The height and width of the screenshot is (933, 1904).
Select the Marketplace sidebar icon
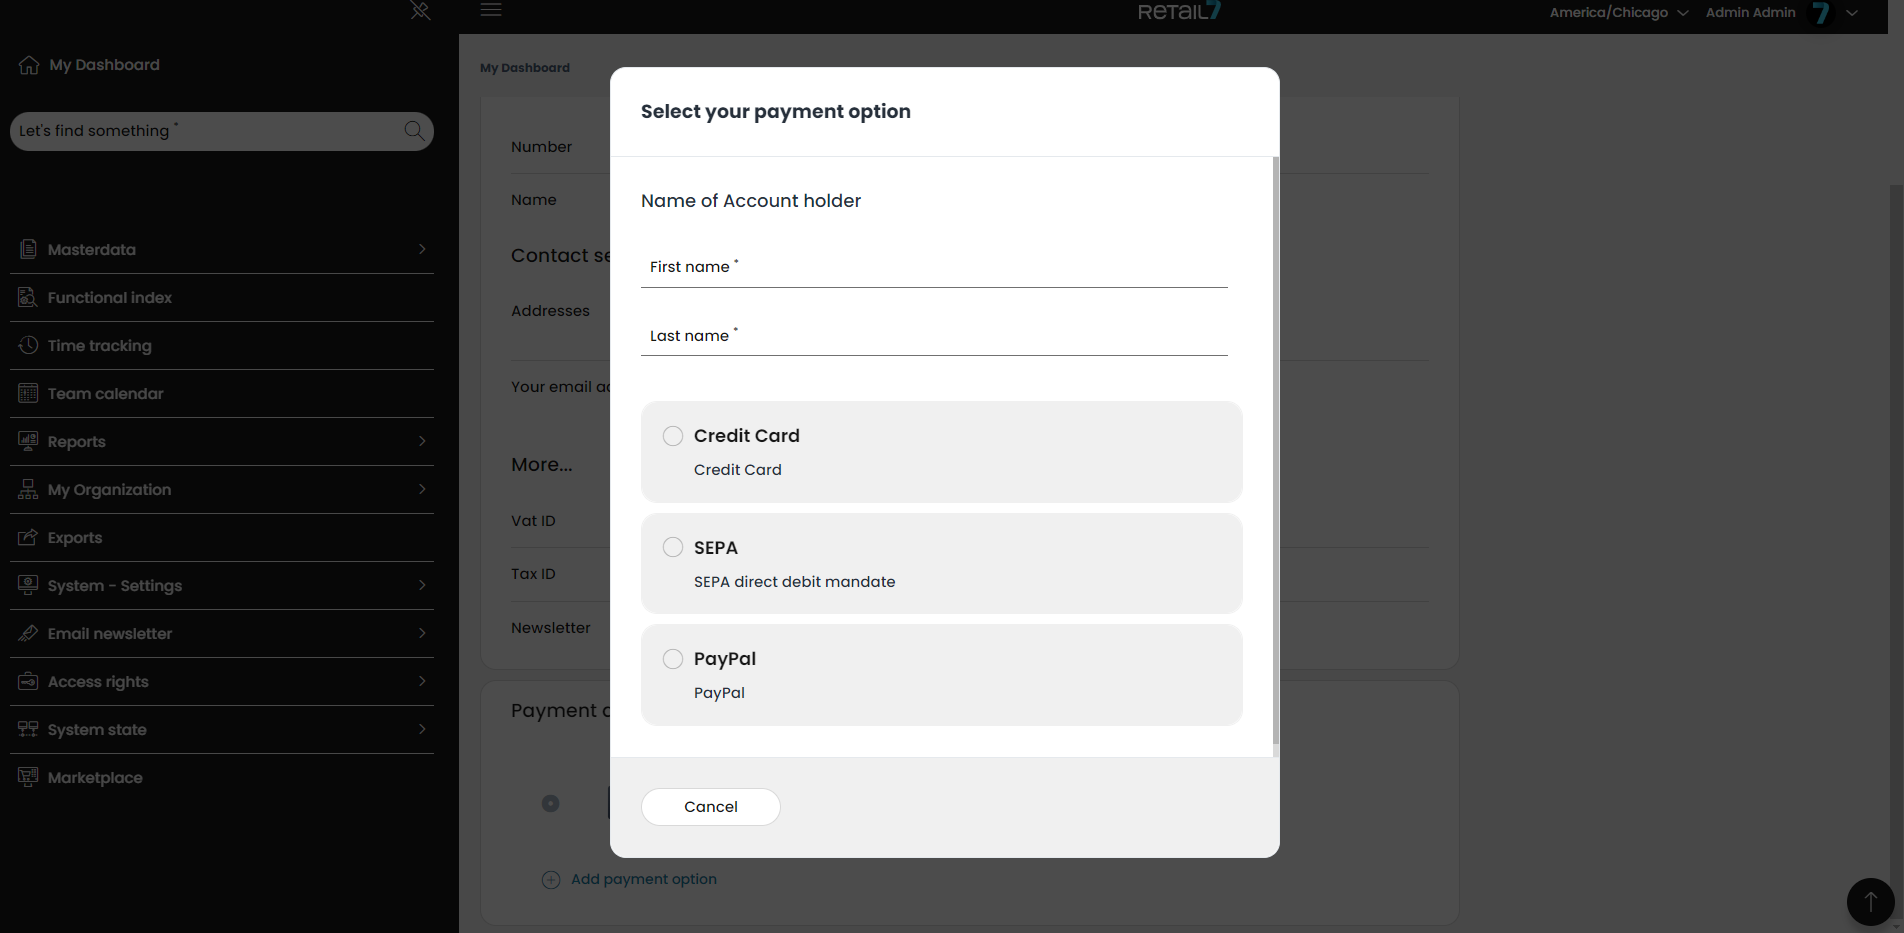(28, 777)
